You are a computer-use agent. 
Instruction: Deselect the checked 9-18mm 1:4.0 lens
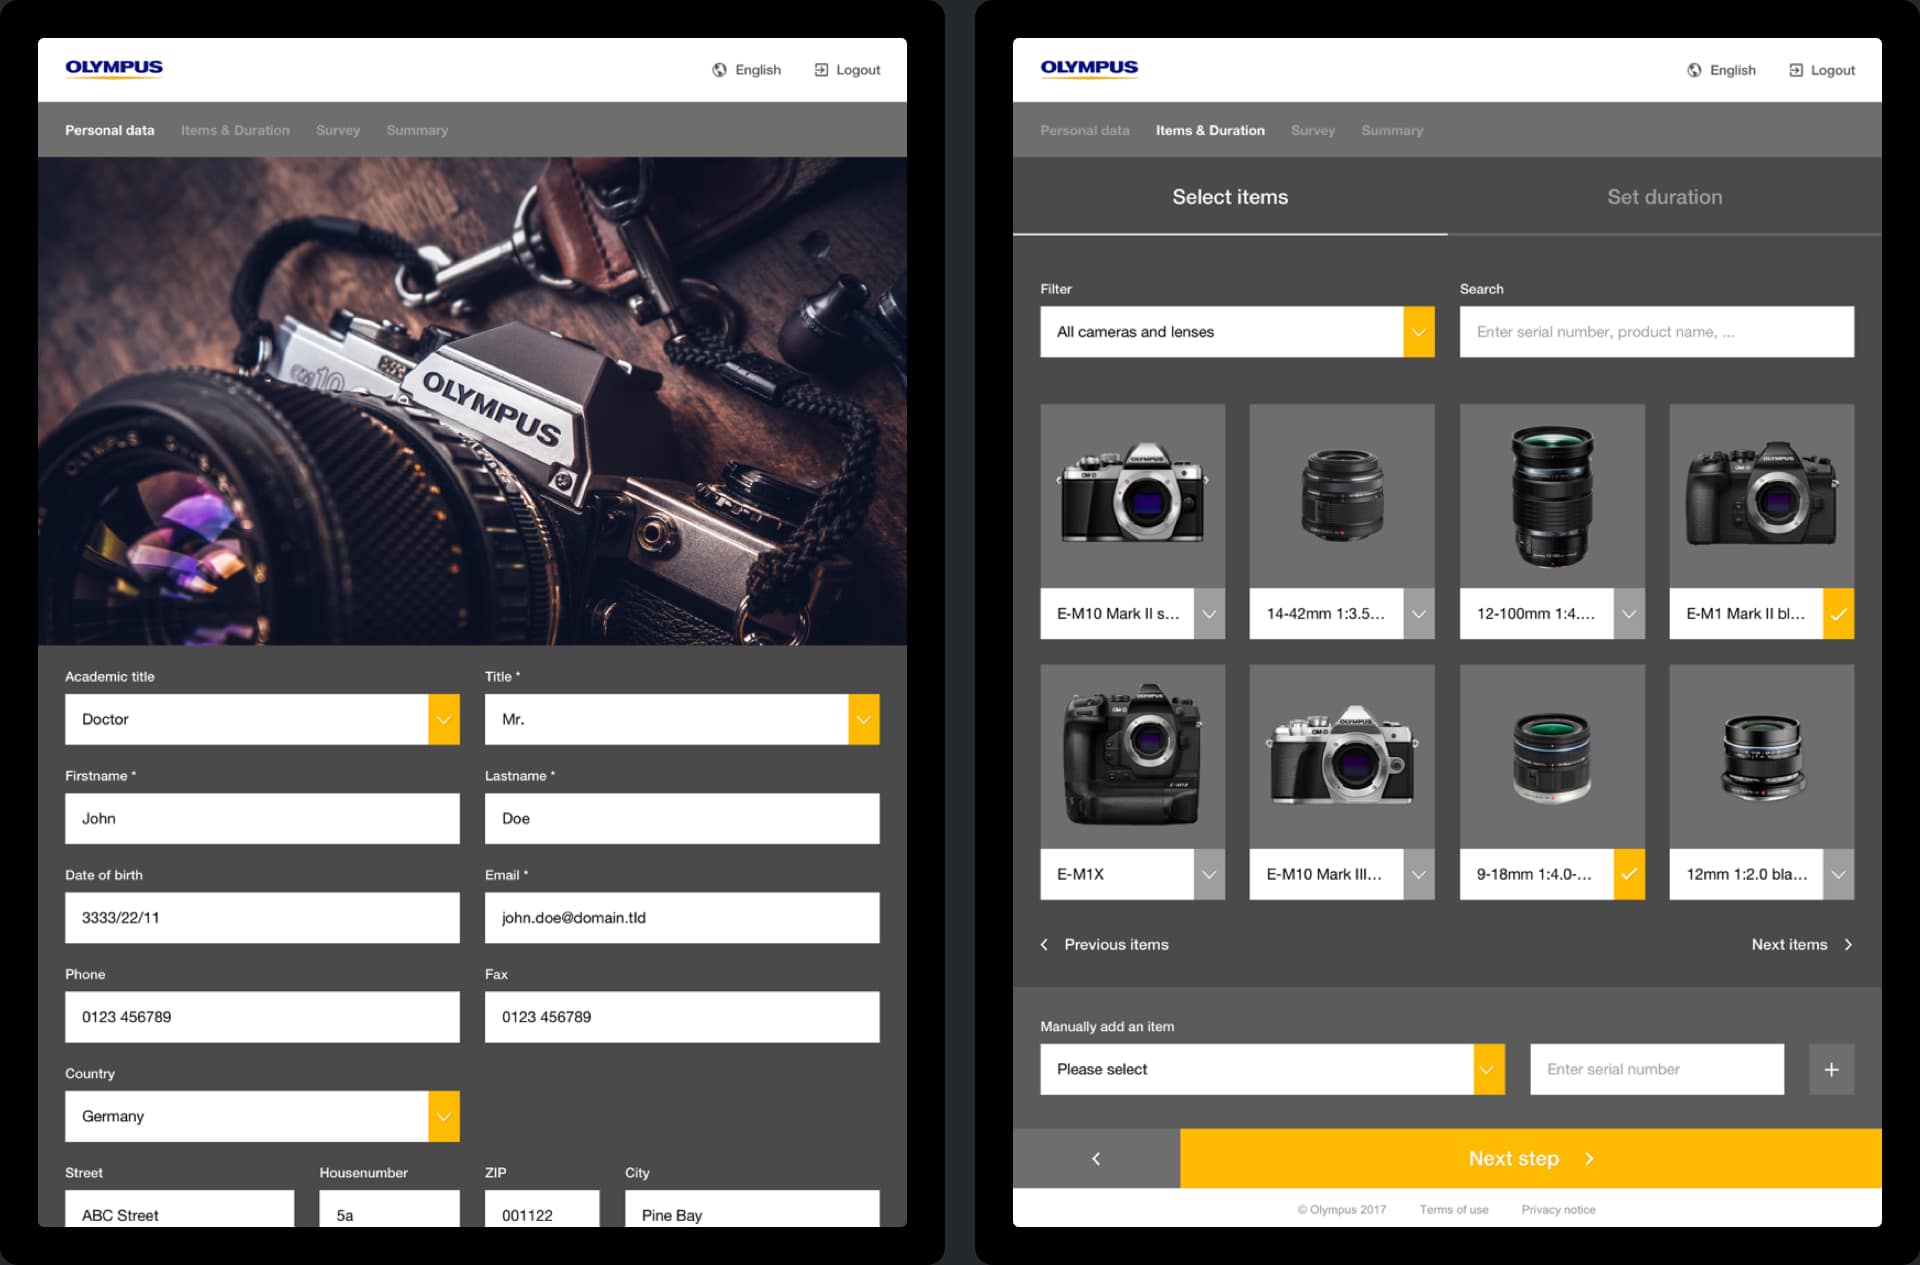click(1629, 874)
